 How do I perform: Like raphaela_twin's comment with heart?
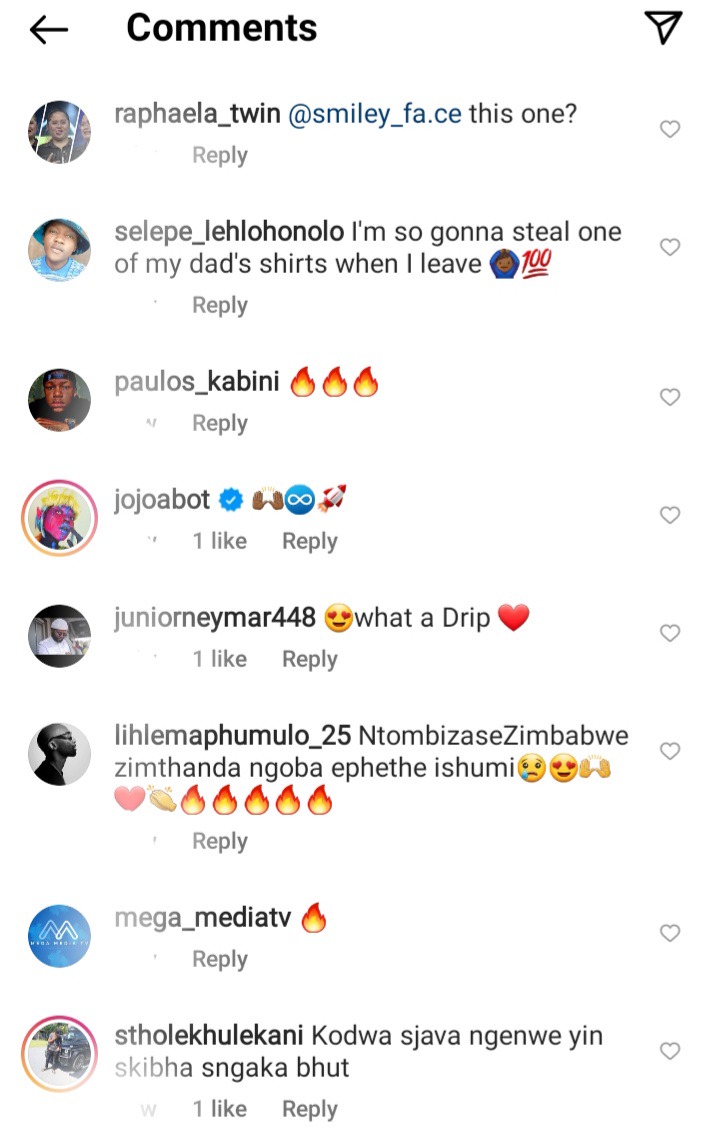(670, 129)
